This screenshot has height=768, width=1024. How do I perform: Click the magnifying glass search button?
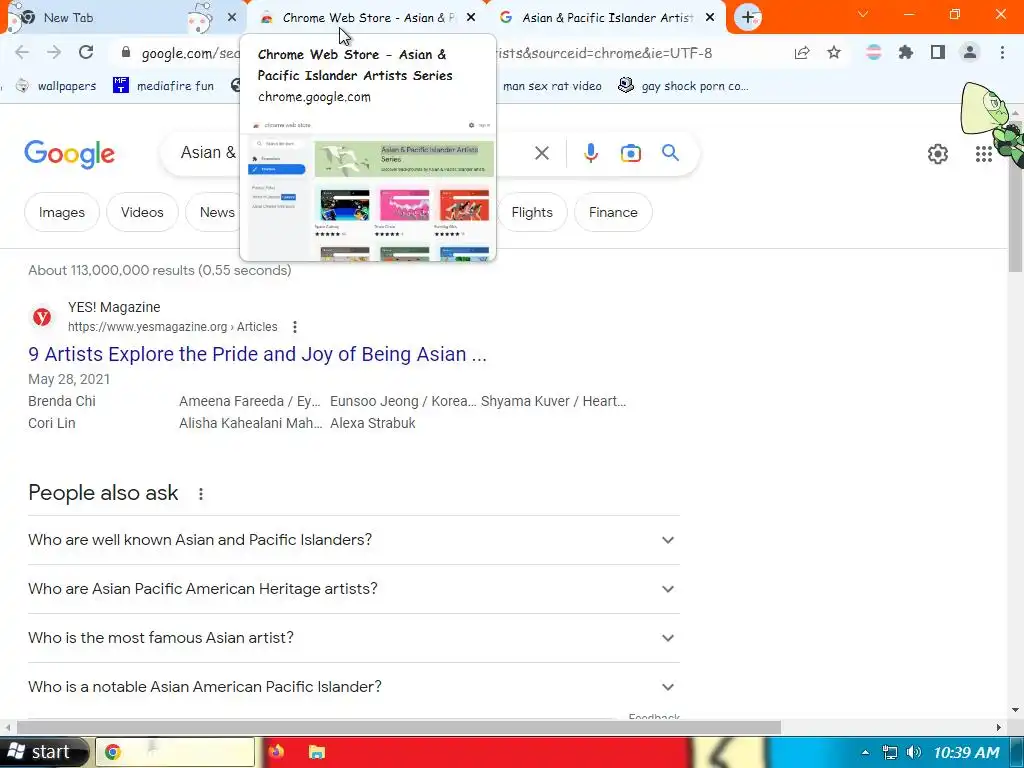(x=670, y=153)
